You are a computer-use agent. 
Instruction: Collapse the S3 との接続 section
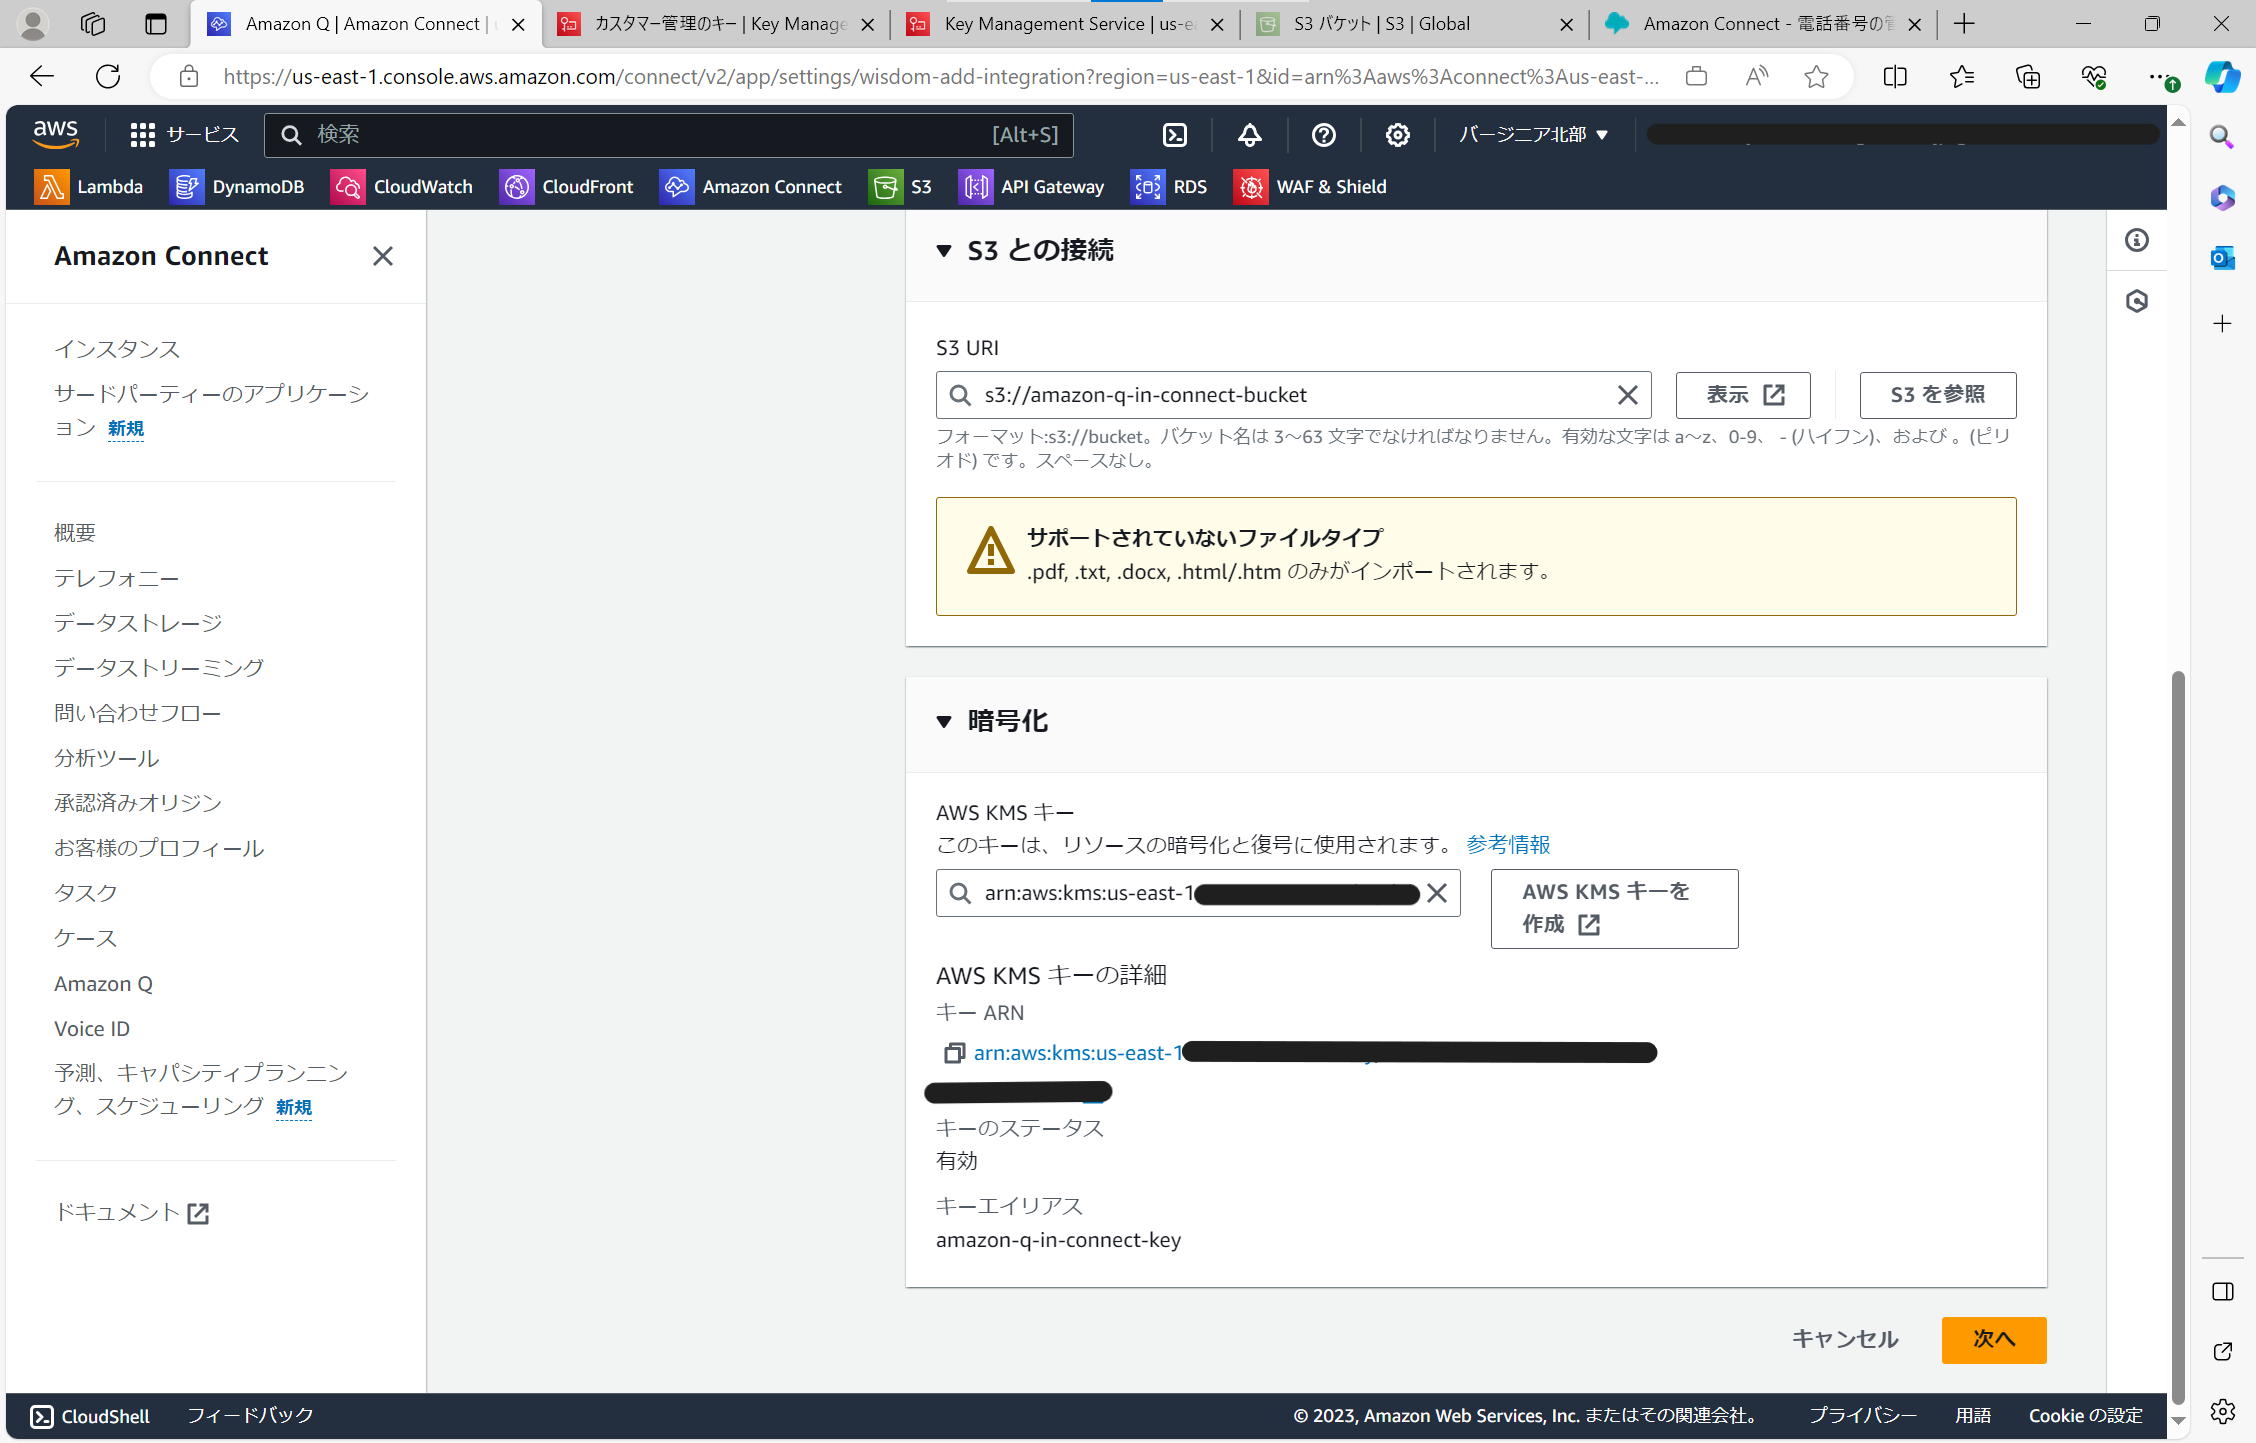coord(943,251)
